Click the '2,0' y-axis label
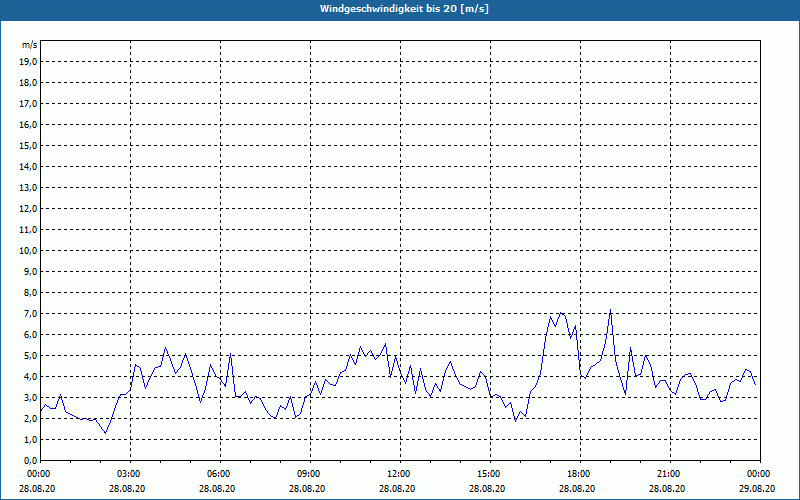This screenshot has width=800, height=500. tap(31, 418)
